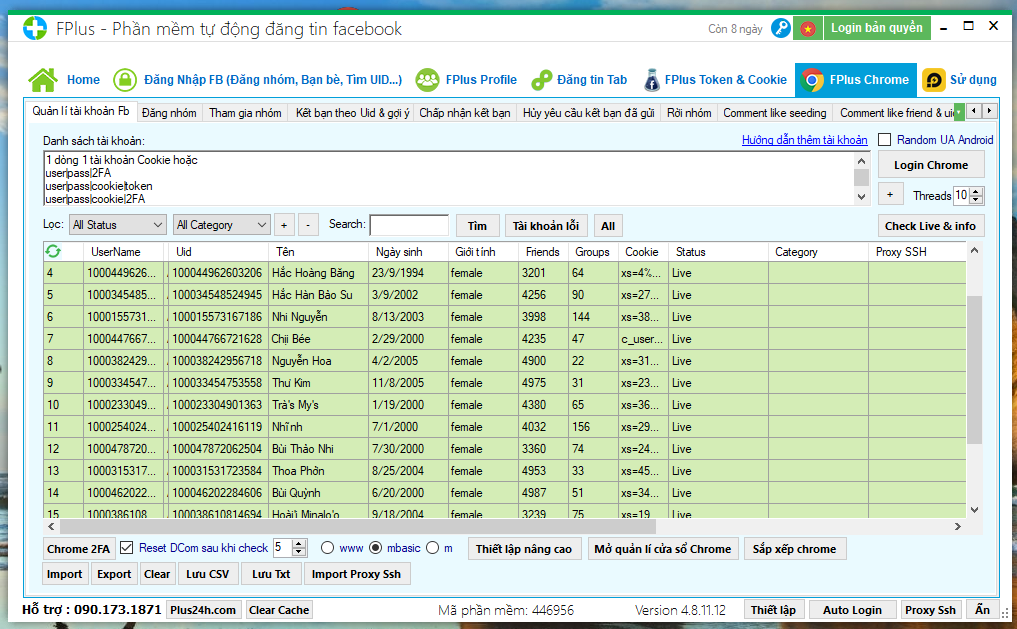Click the Sắp xếp chrome button
Screen dimensions: 1017x629
point(795,549)
